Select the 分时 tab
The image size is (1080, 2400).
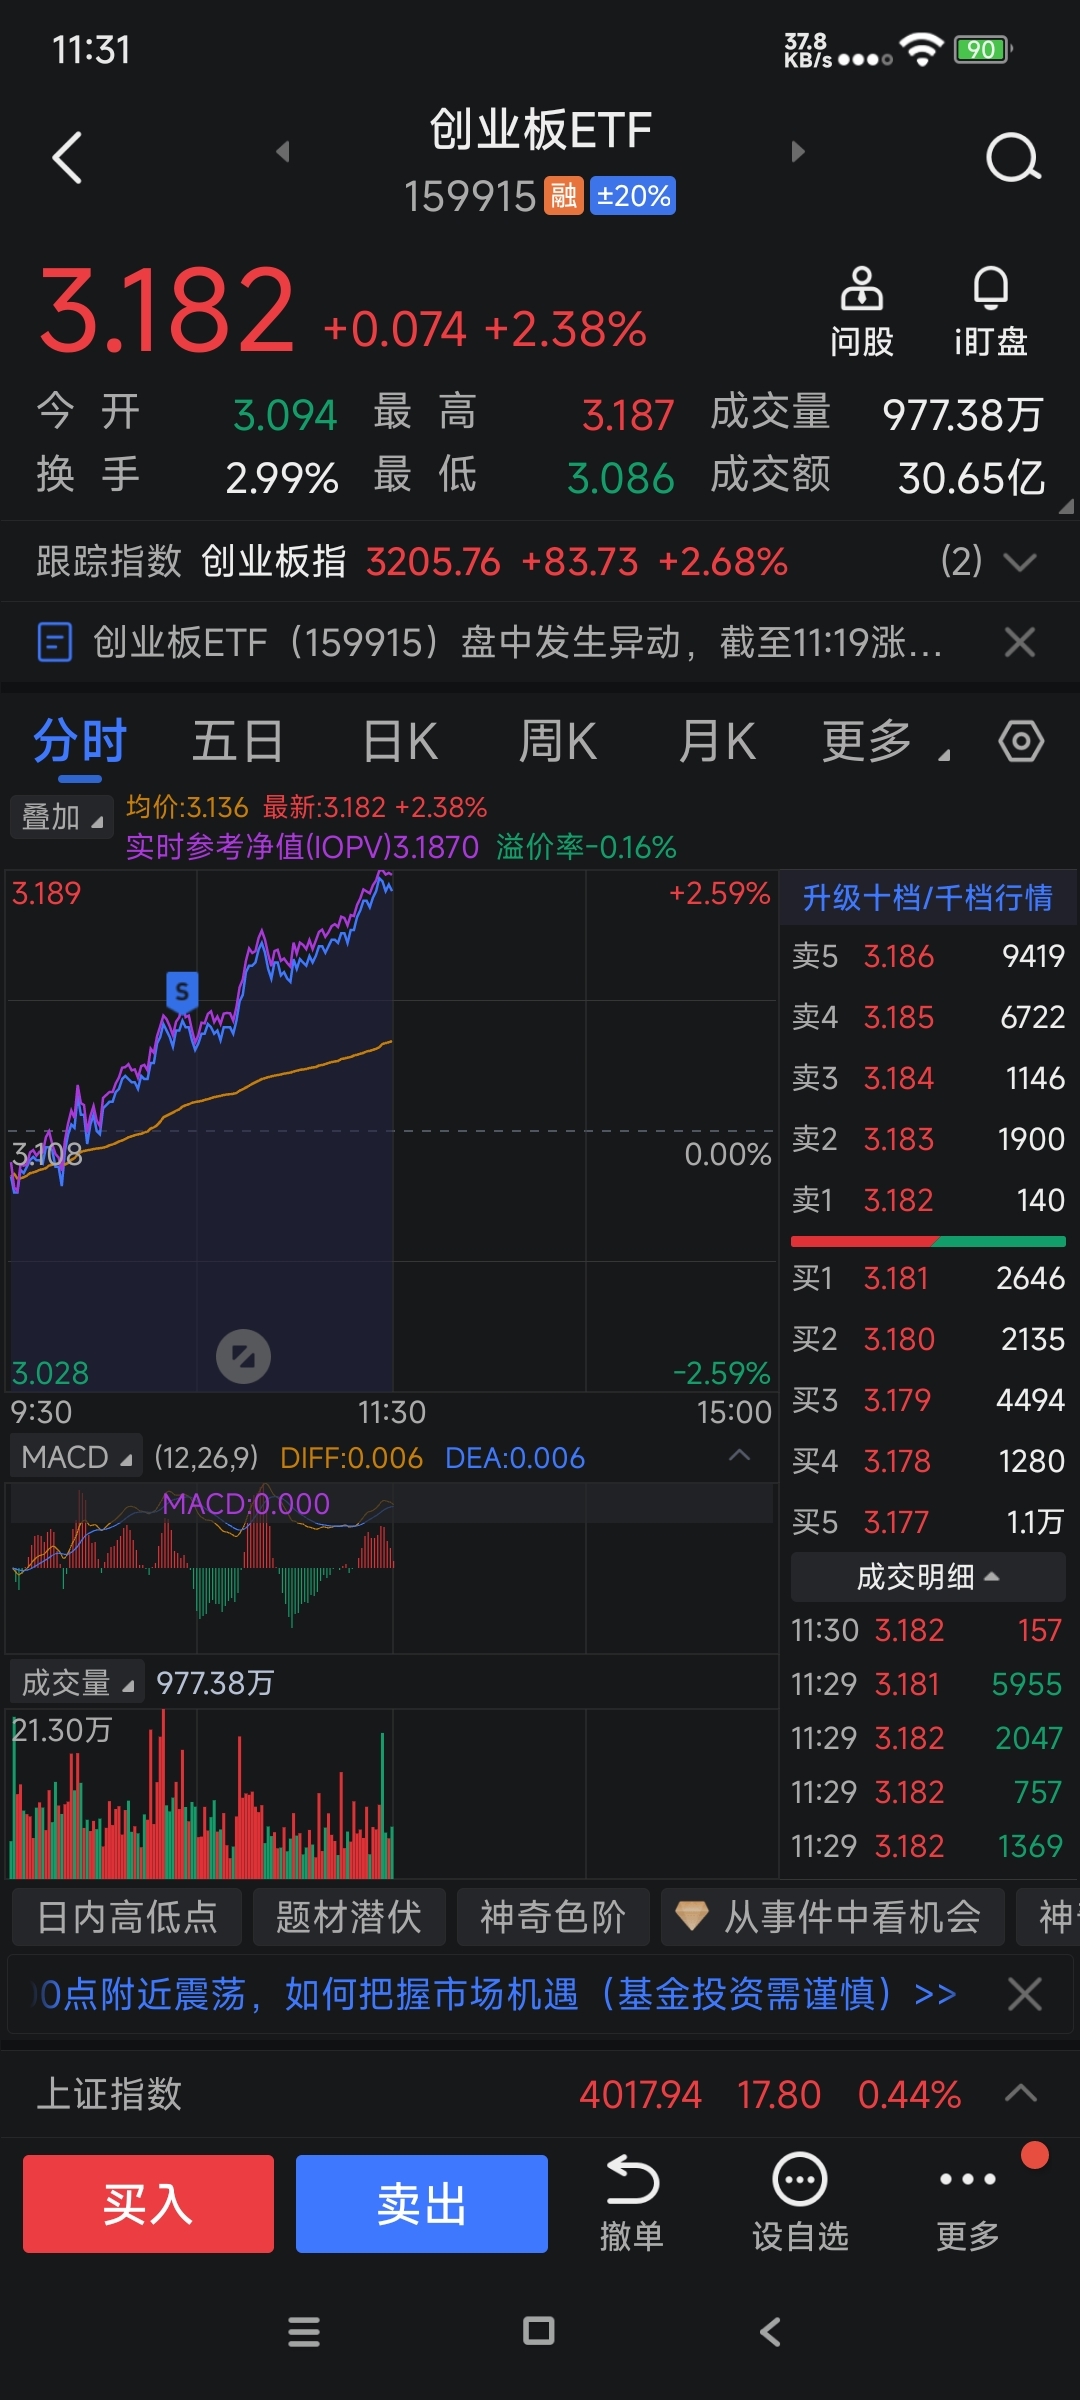(80, 742)
